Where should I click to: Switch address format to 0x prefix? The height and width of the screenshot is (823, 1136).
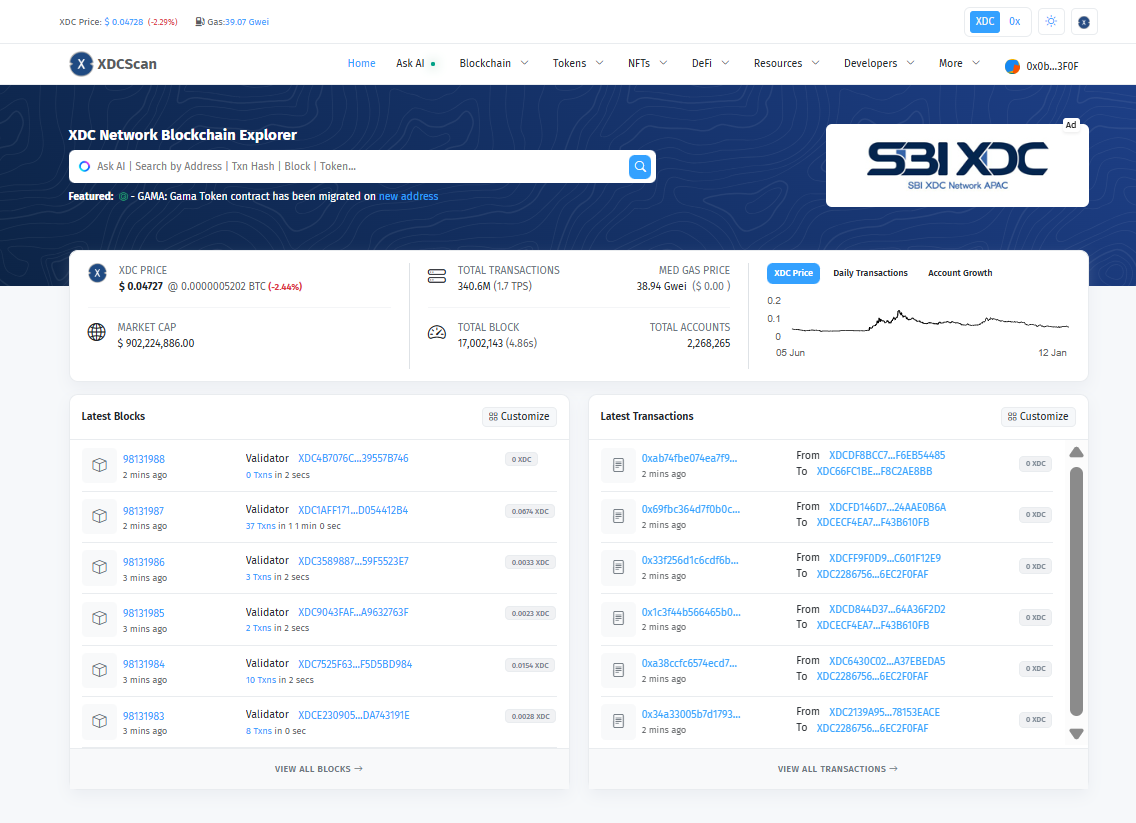pos(1014,22)
